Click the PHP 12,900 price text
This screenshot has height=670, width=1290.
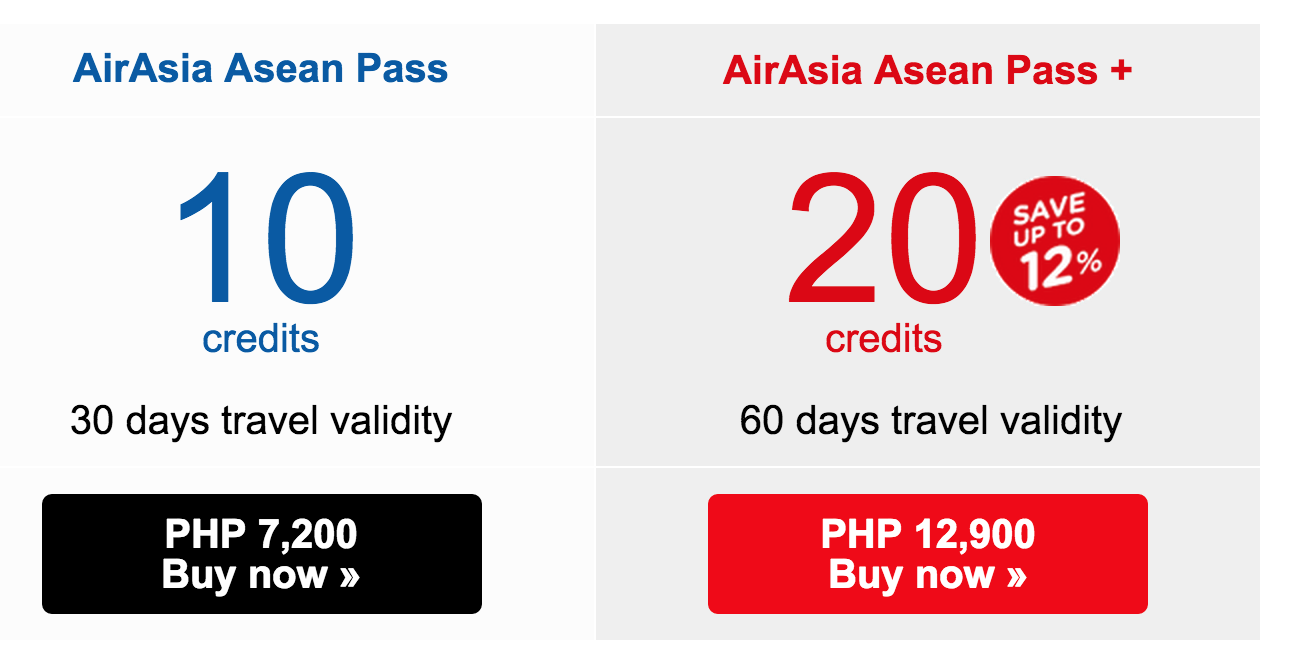(928, 535)
